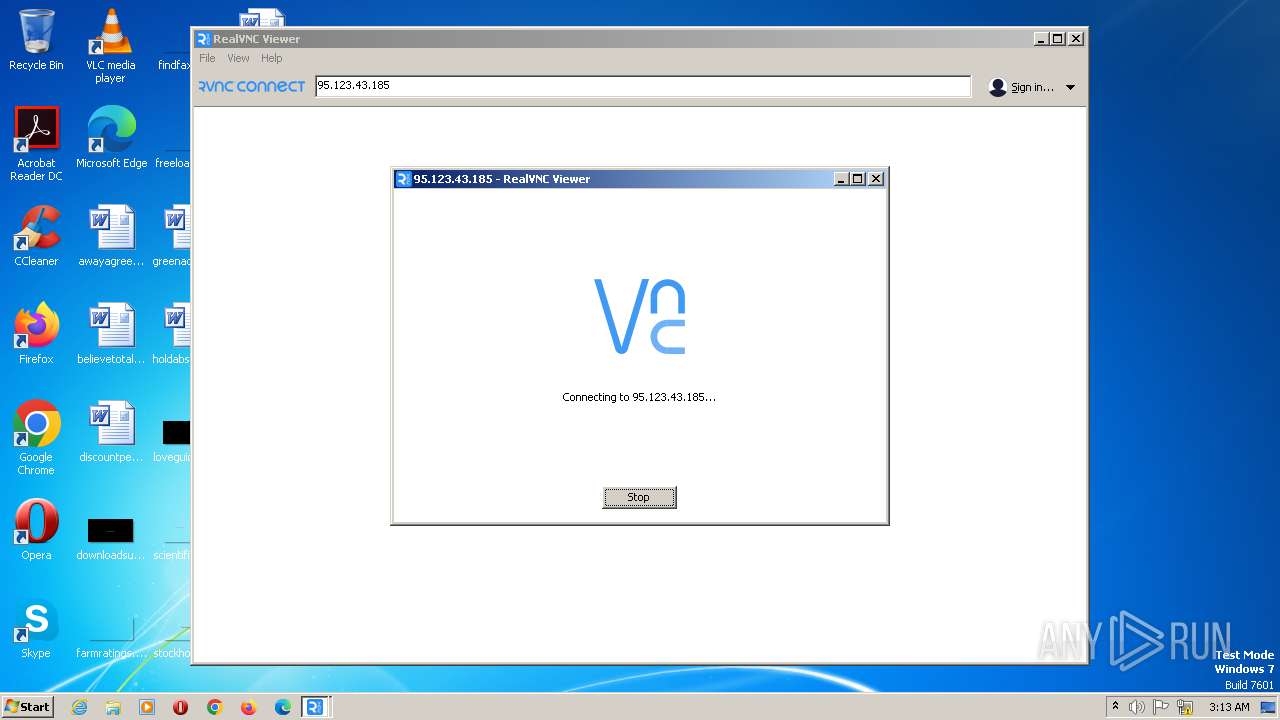This screenshot has height=720, width=1280.
Task: Select the believetotal Word document icon
Action: pos(111,334)
